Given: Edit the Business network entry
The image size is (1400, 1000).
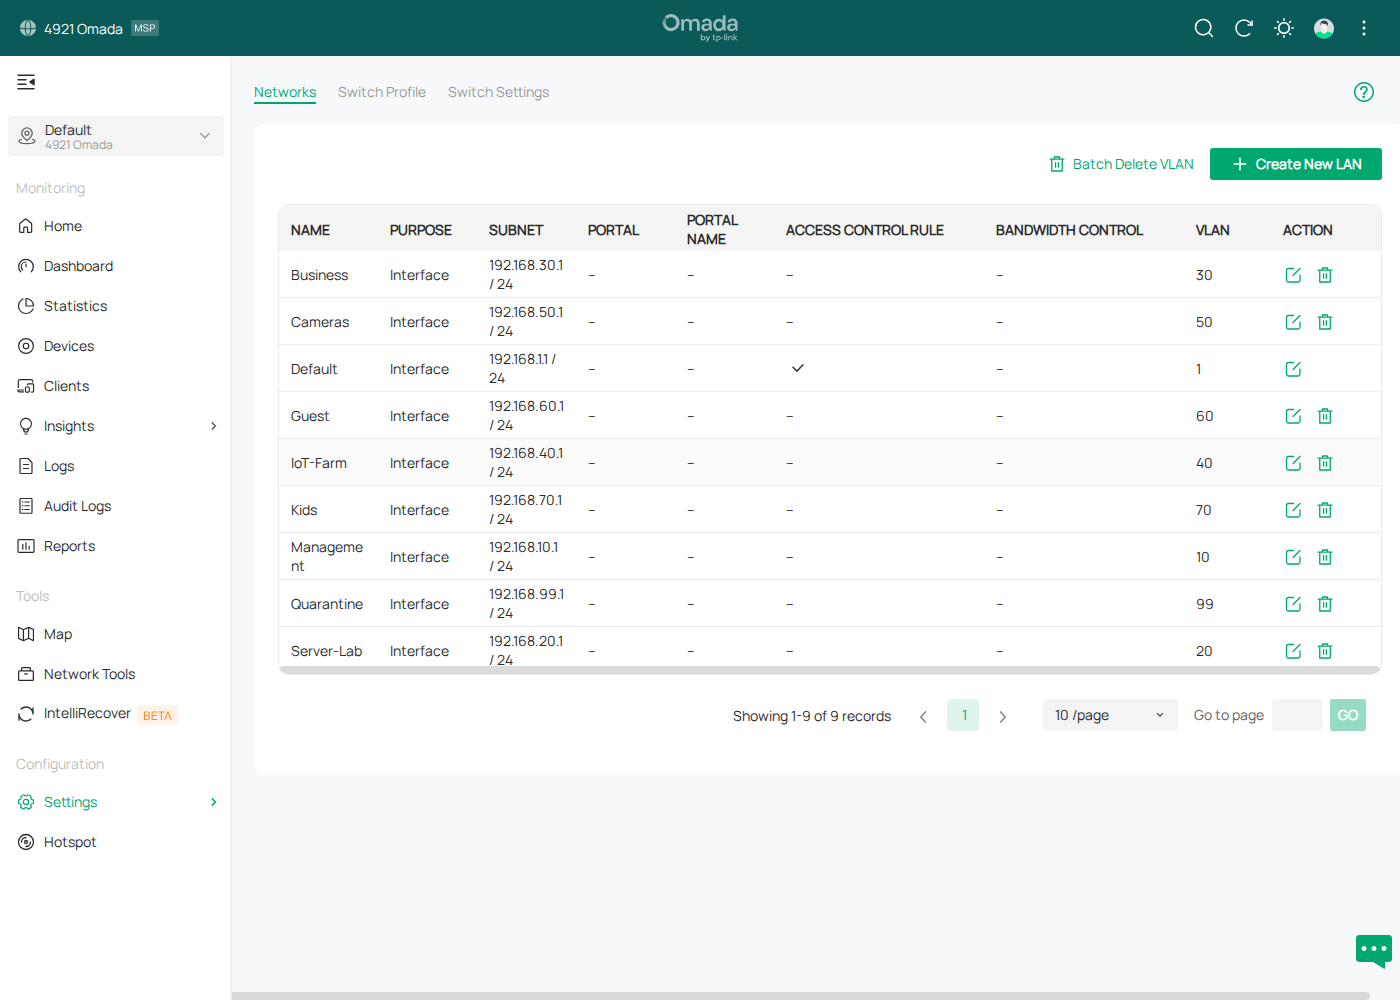Looking at the screenshot, I should (1293, 275).
